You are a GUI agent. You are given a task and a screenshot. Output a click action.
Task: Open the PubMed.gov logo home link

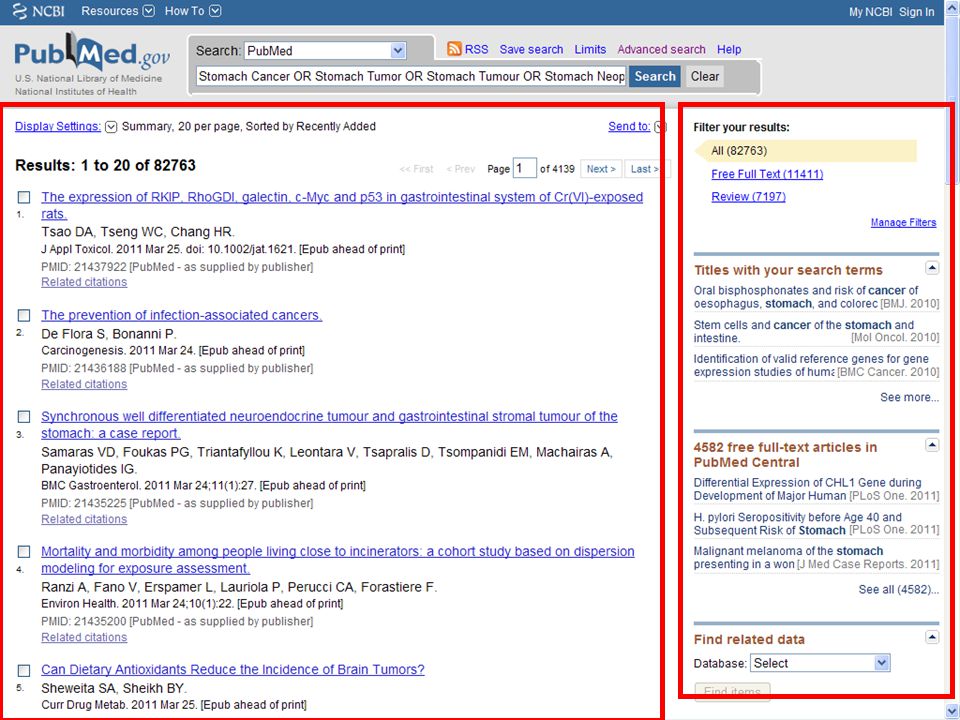point(92,51)
